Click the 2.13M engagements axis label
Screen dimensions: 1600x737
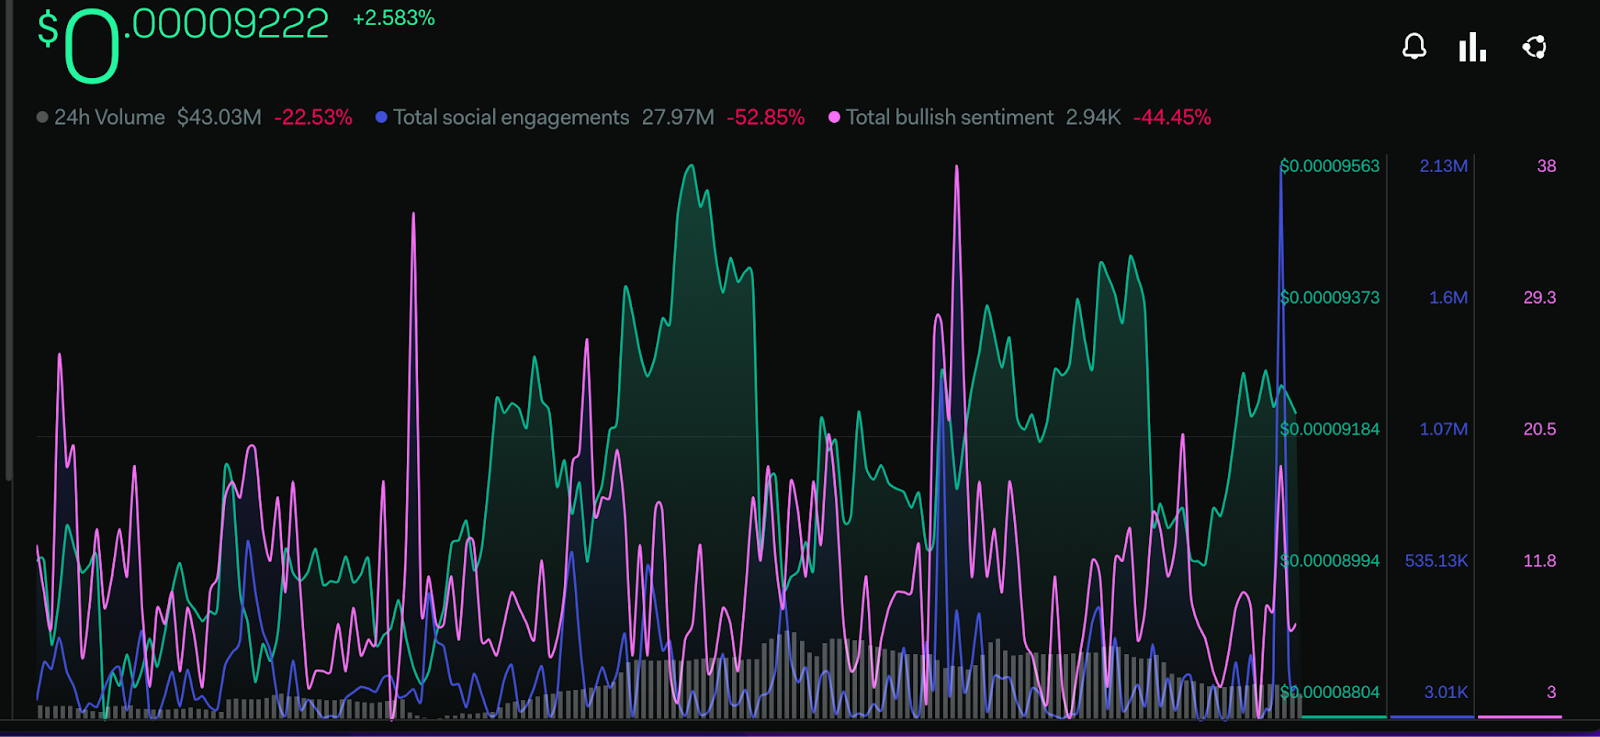coord(1444,166)
